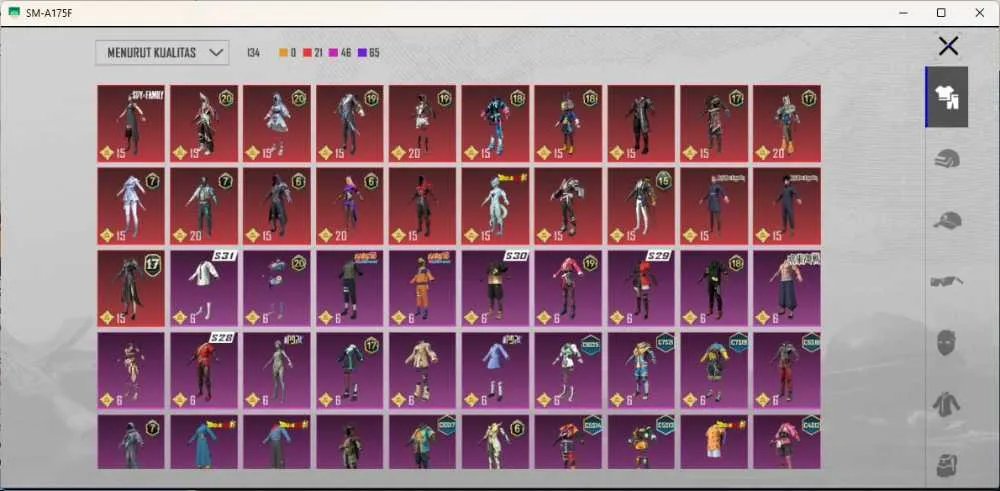Choose the S29 red-hooded outfit
Image resolution: width=1000 pixels, height=491 pixels.
coord(641,288)
